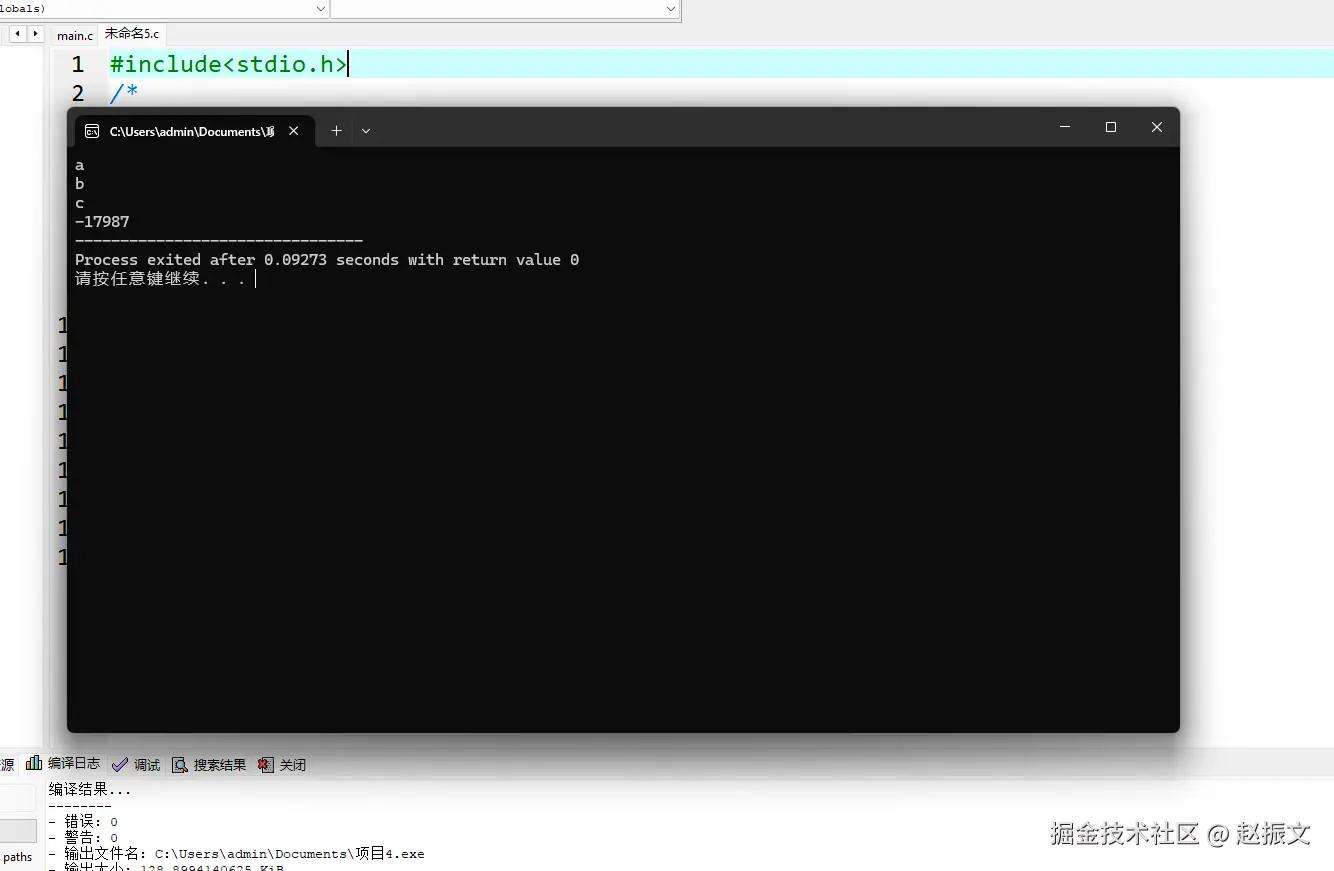Open the 搜索结果 search results tab

pos(209,764)
